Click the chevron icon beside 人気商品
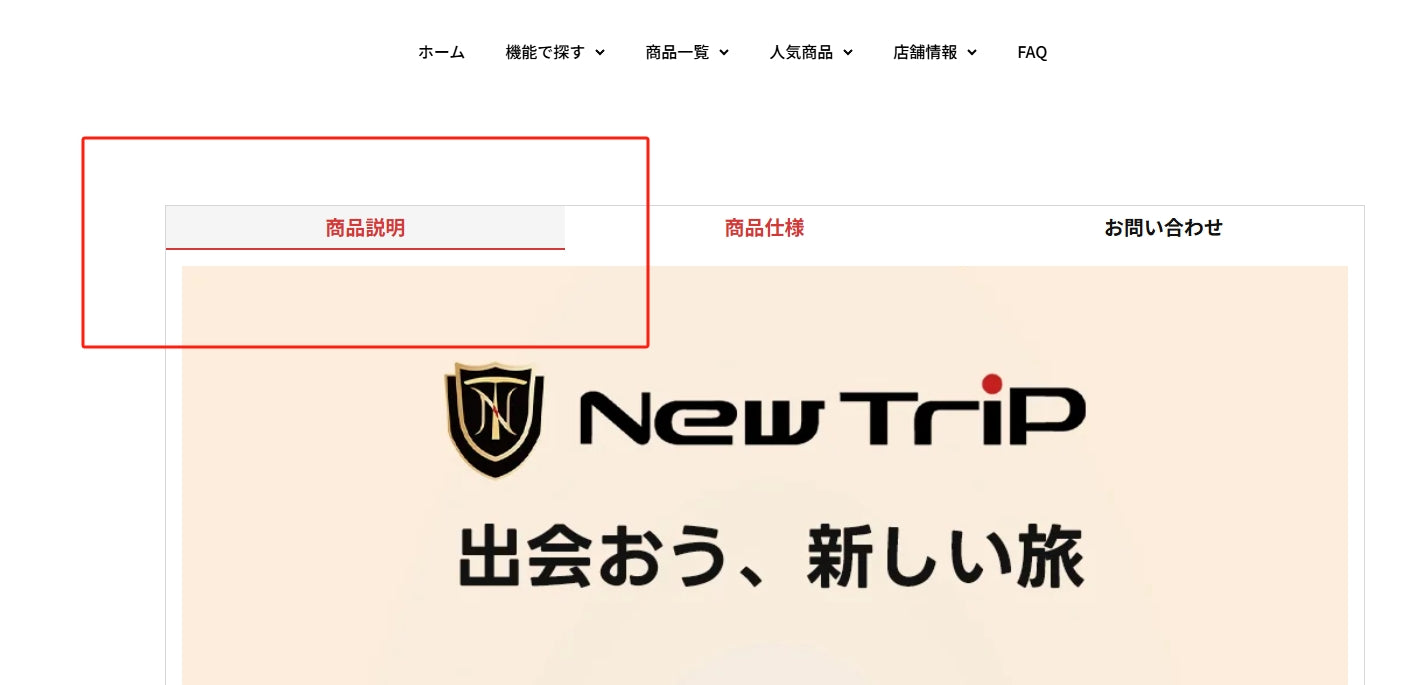Viewport: 1421px width, 685px height. (x=848, y=53)
